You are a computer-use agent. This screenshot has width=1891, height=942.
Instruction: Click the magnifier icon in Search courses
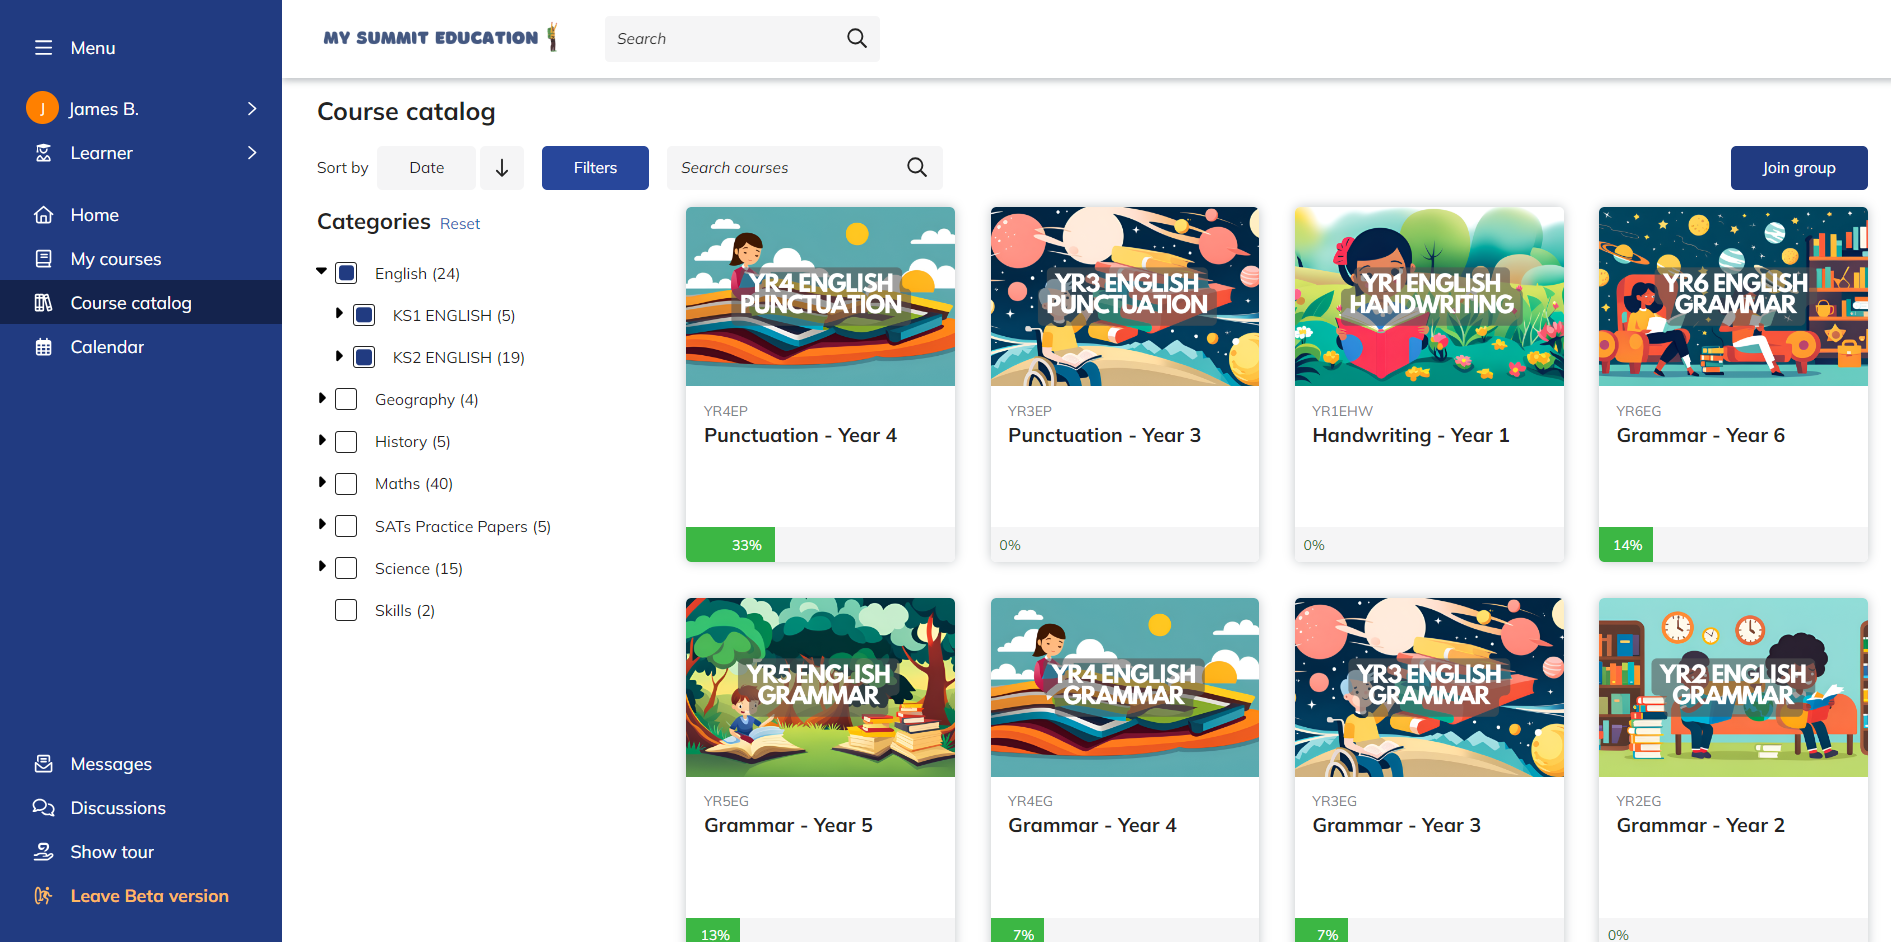pyautogui.click(x=917, y=168)
